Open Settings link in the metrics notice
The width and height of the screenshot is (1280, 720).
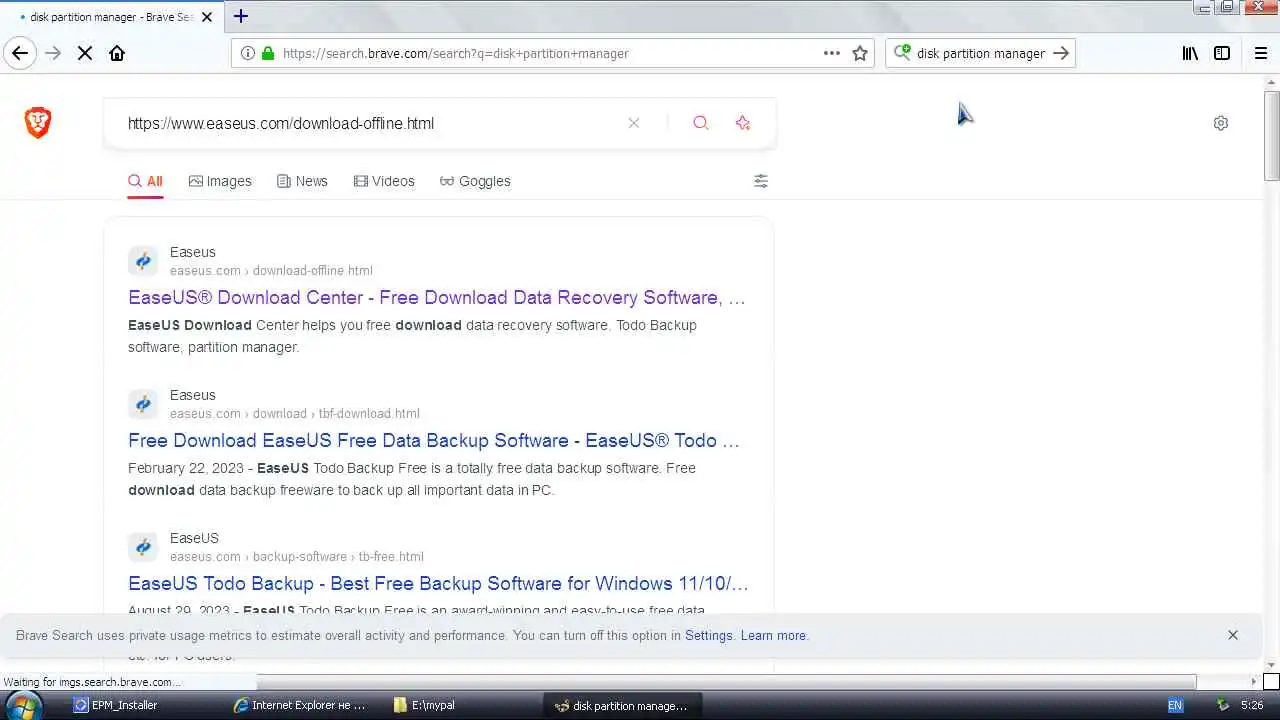point(709,635)
